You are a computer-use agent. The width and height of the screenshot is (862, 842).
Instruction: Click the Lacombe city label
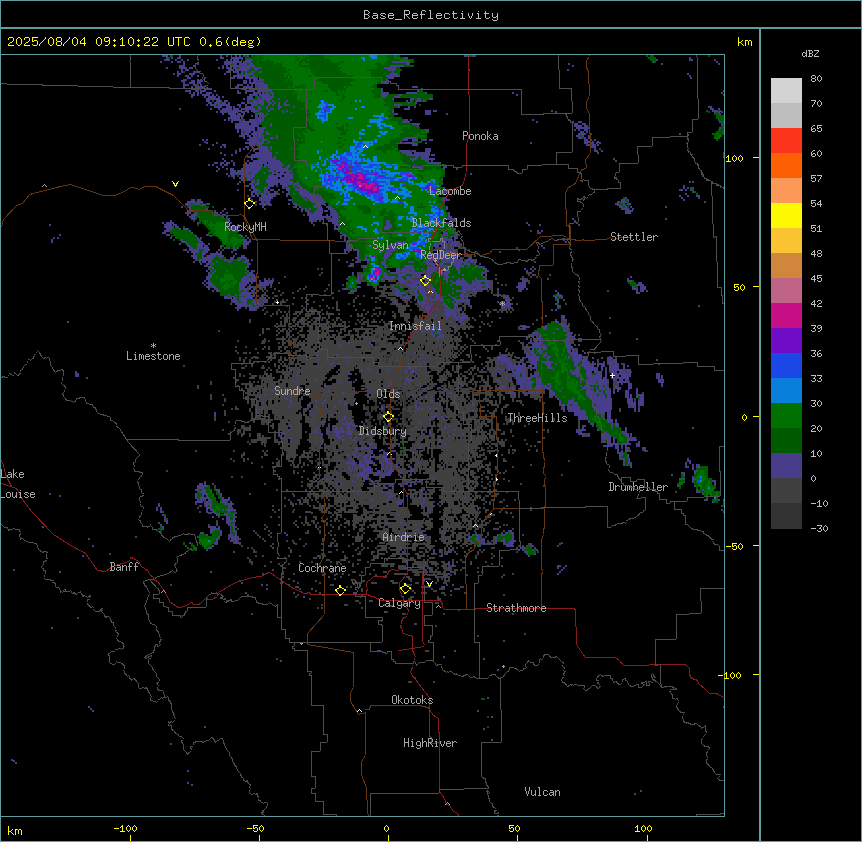[450, 191]
